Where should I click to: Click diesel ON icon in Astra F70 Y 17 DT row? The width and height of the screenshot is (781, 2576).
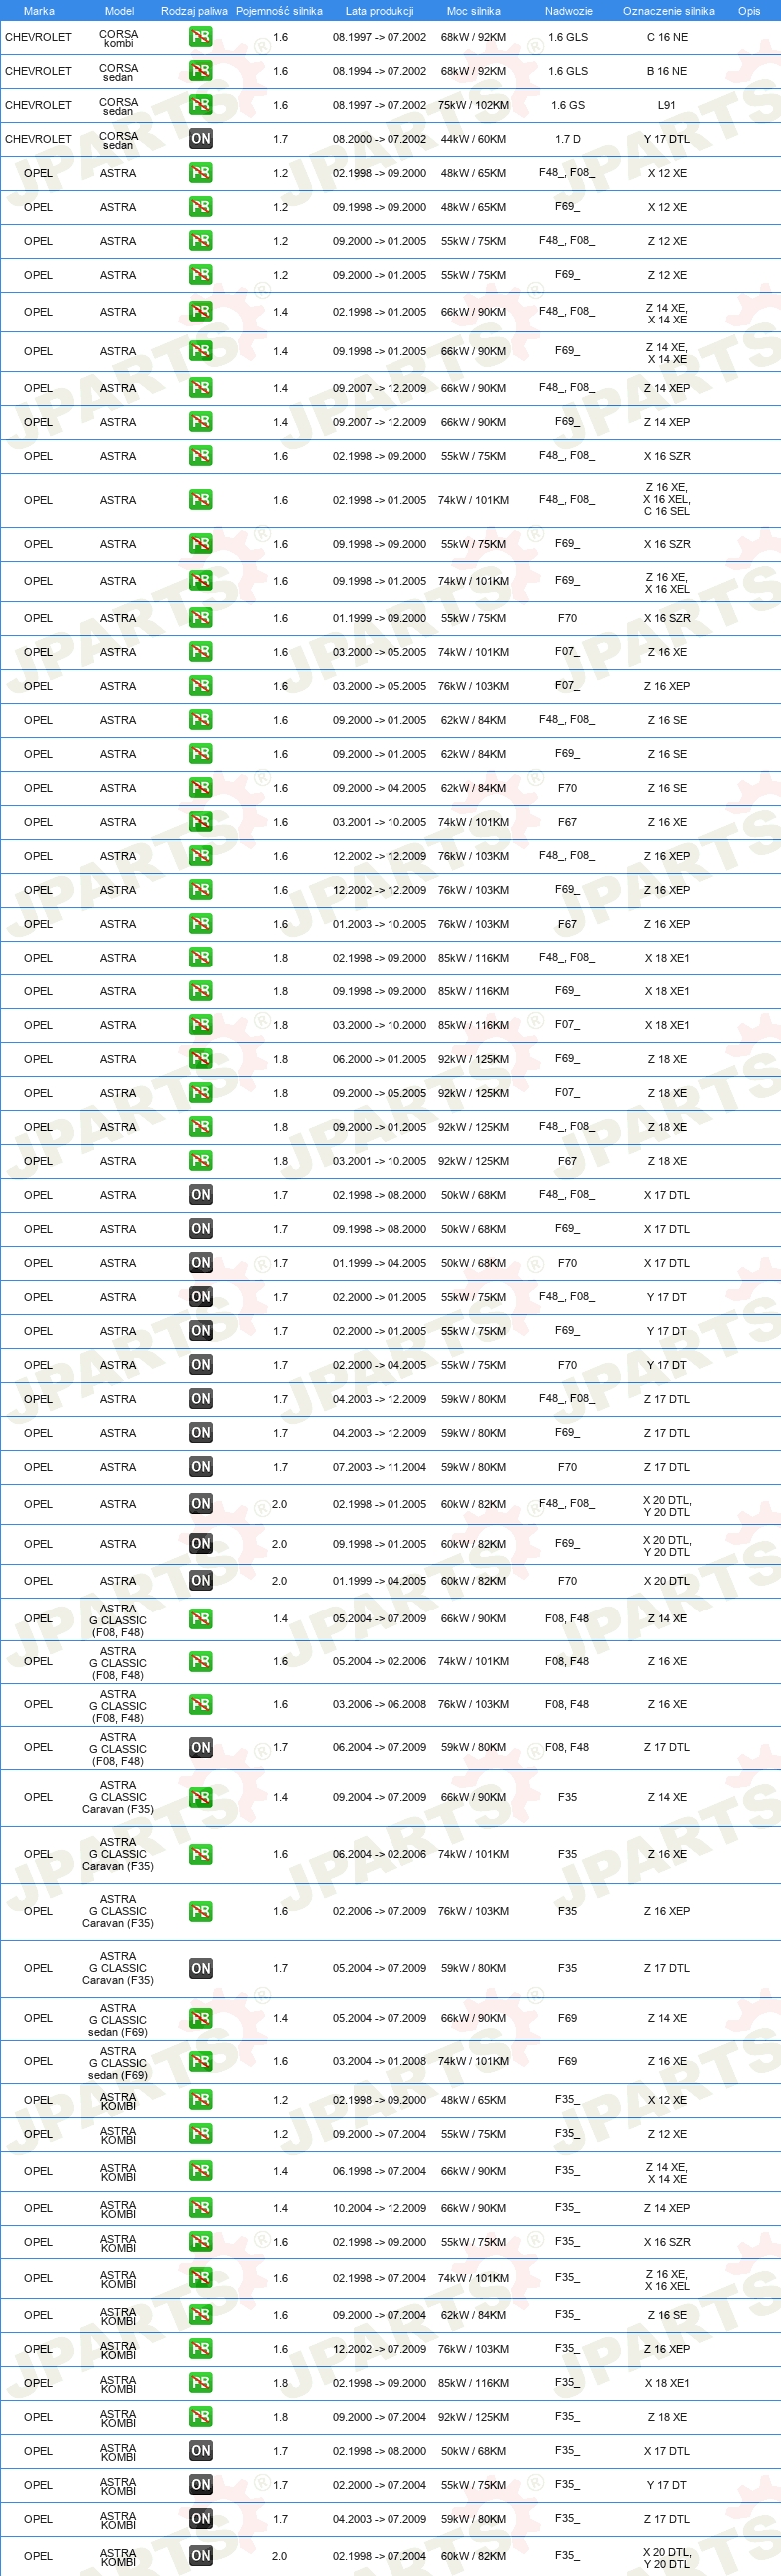(200, 1365)
